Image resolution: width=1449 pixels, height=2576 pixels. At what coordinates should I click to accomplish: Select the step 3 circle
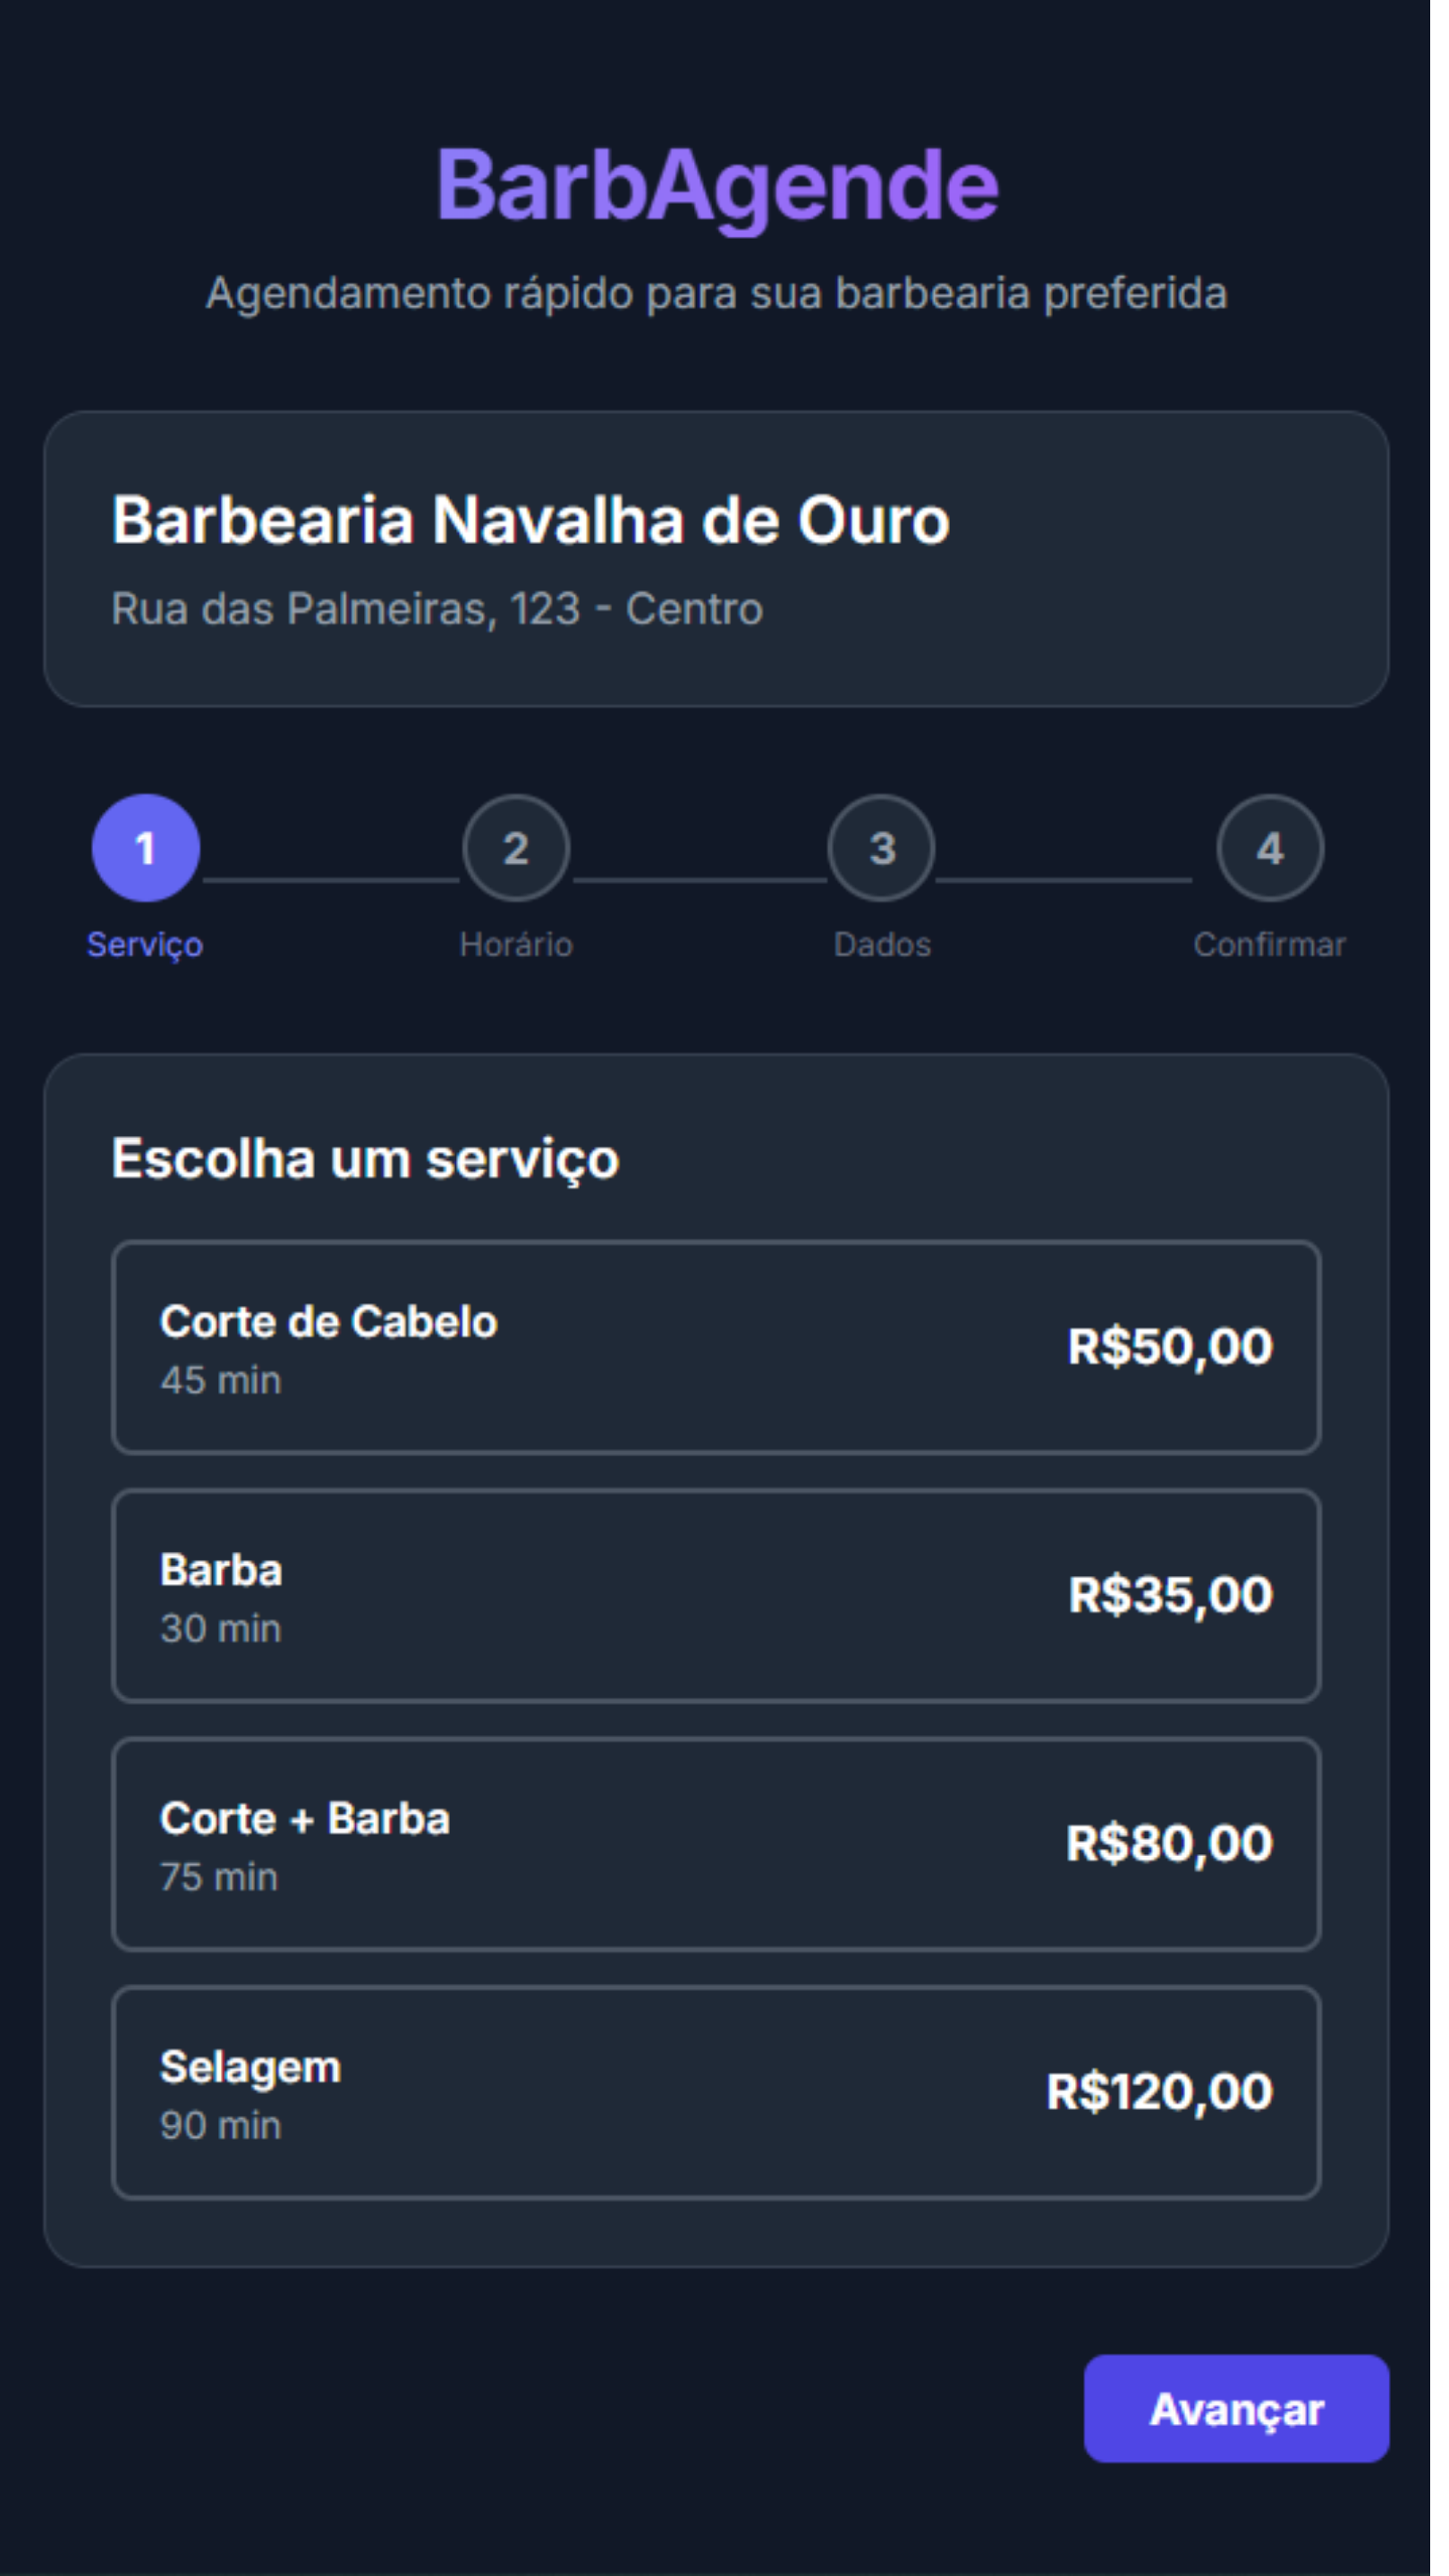881,848
